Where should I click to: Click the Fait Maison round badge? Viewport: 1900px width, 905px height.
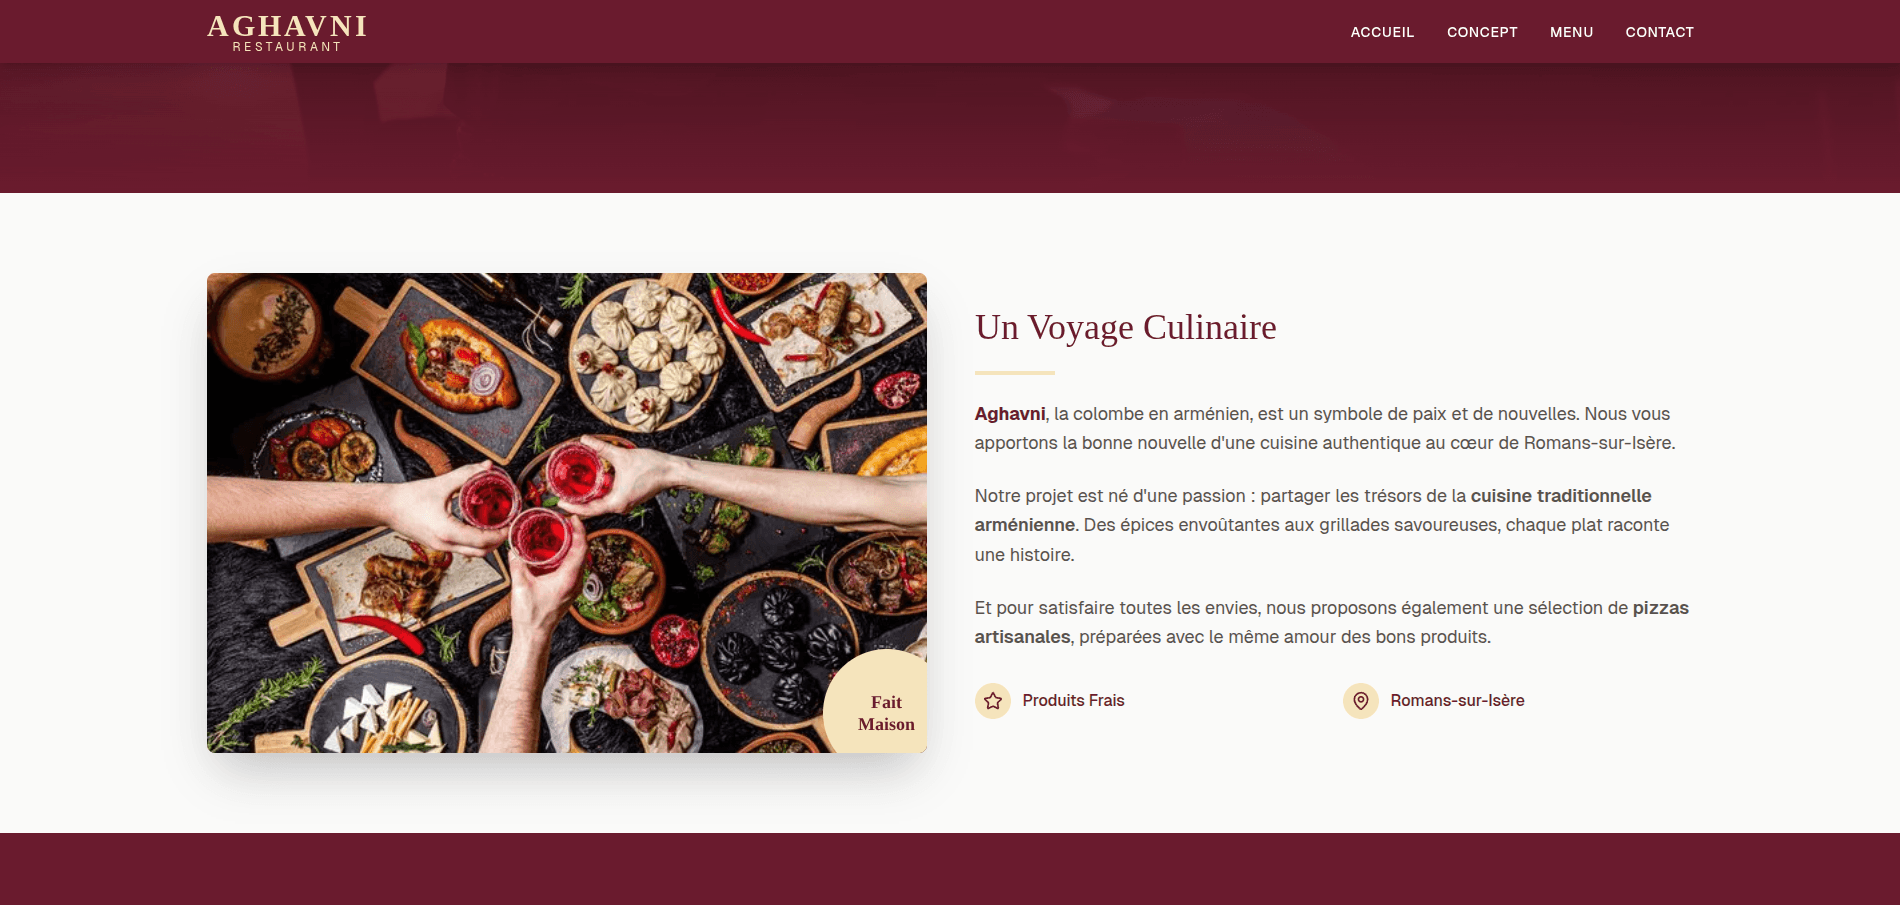point(876,702)
